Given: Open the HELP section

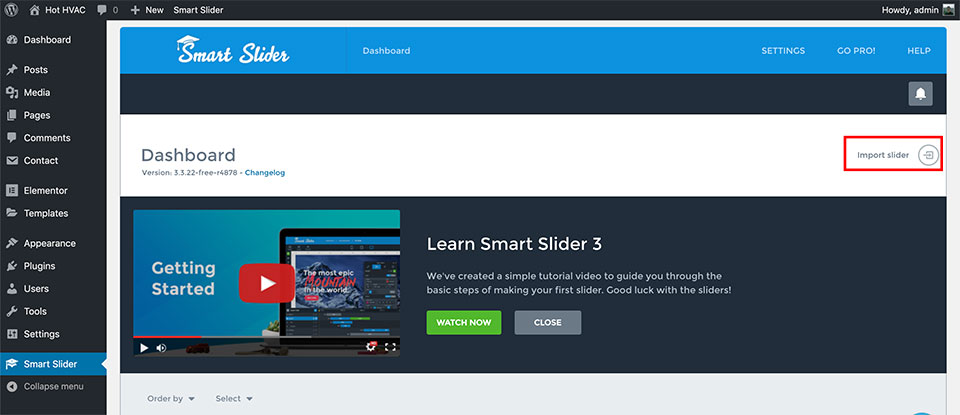Looking at the screenshot, I should tap(919, 51).
